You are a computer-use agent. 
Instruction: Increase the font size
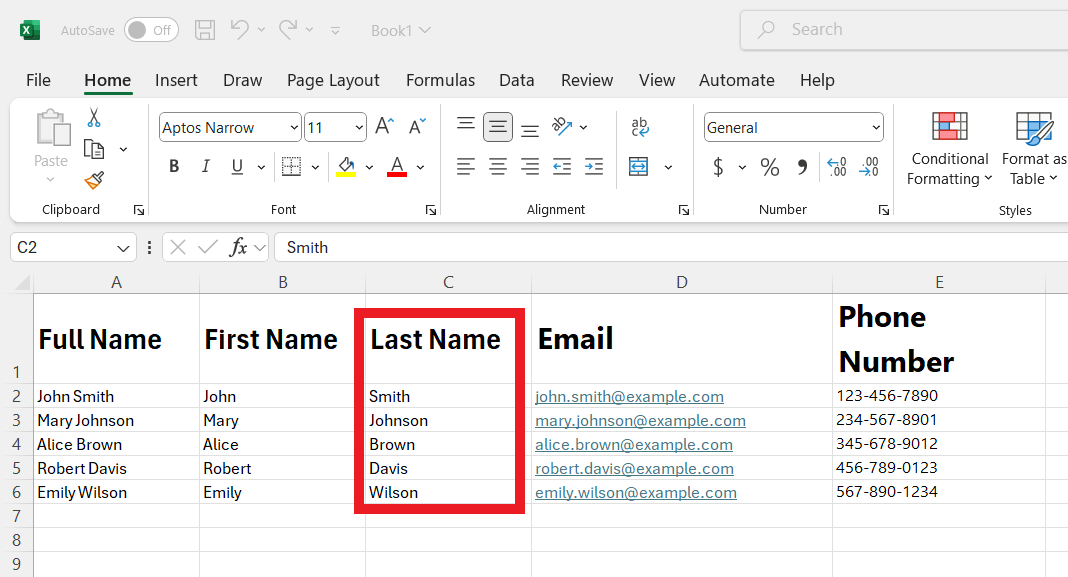[x=384, y=127]
